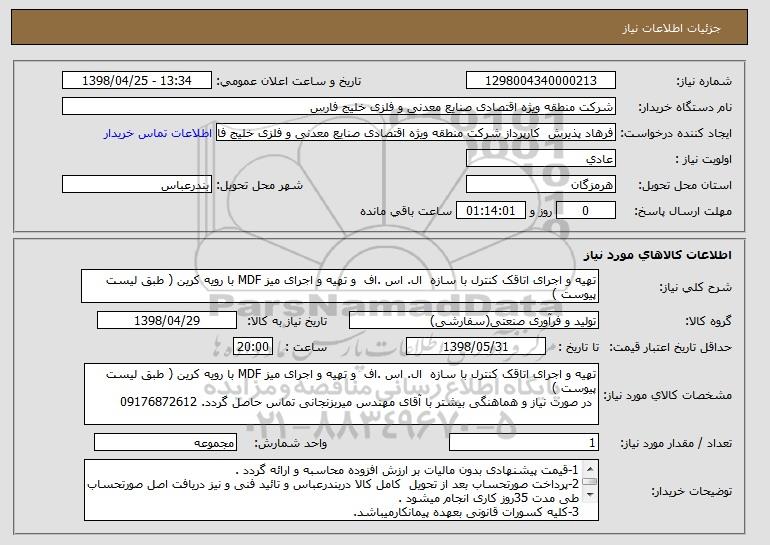Click the remaining days field showing 0
The width and height of the screenshot is (770, 545).
click(585, 211)
